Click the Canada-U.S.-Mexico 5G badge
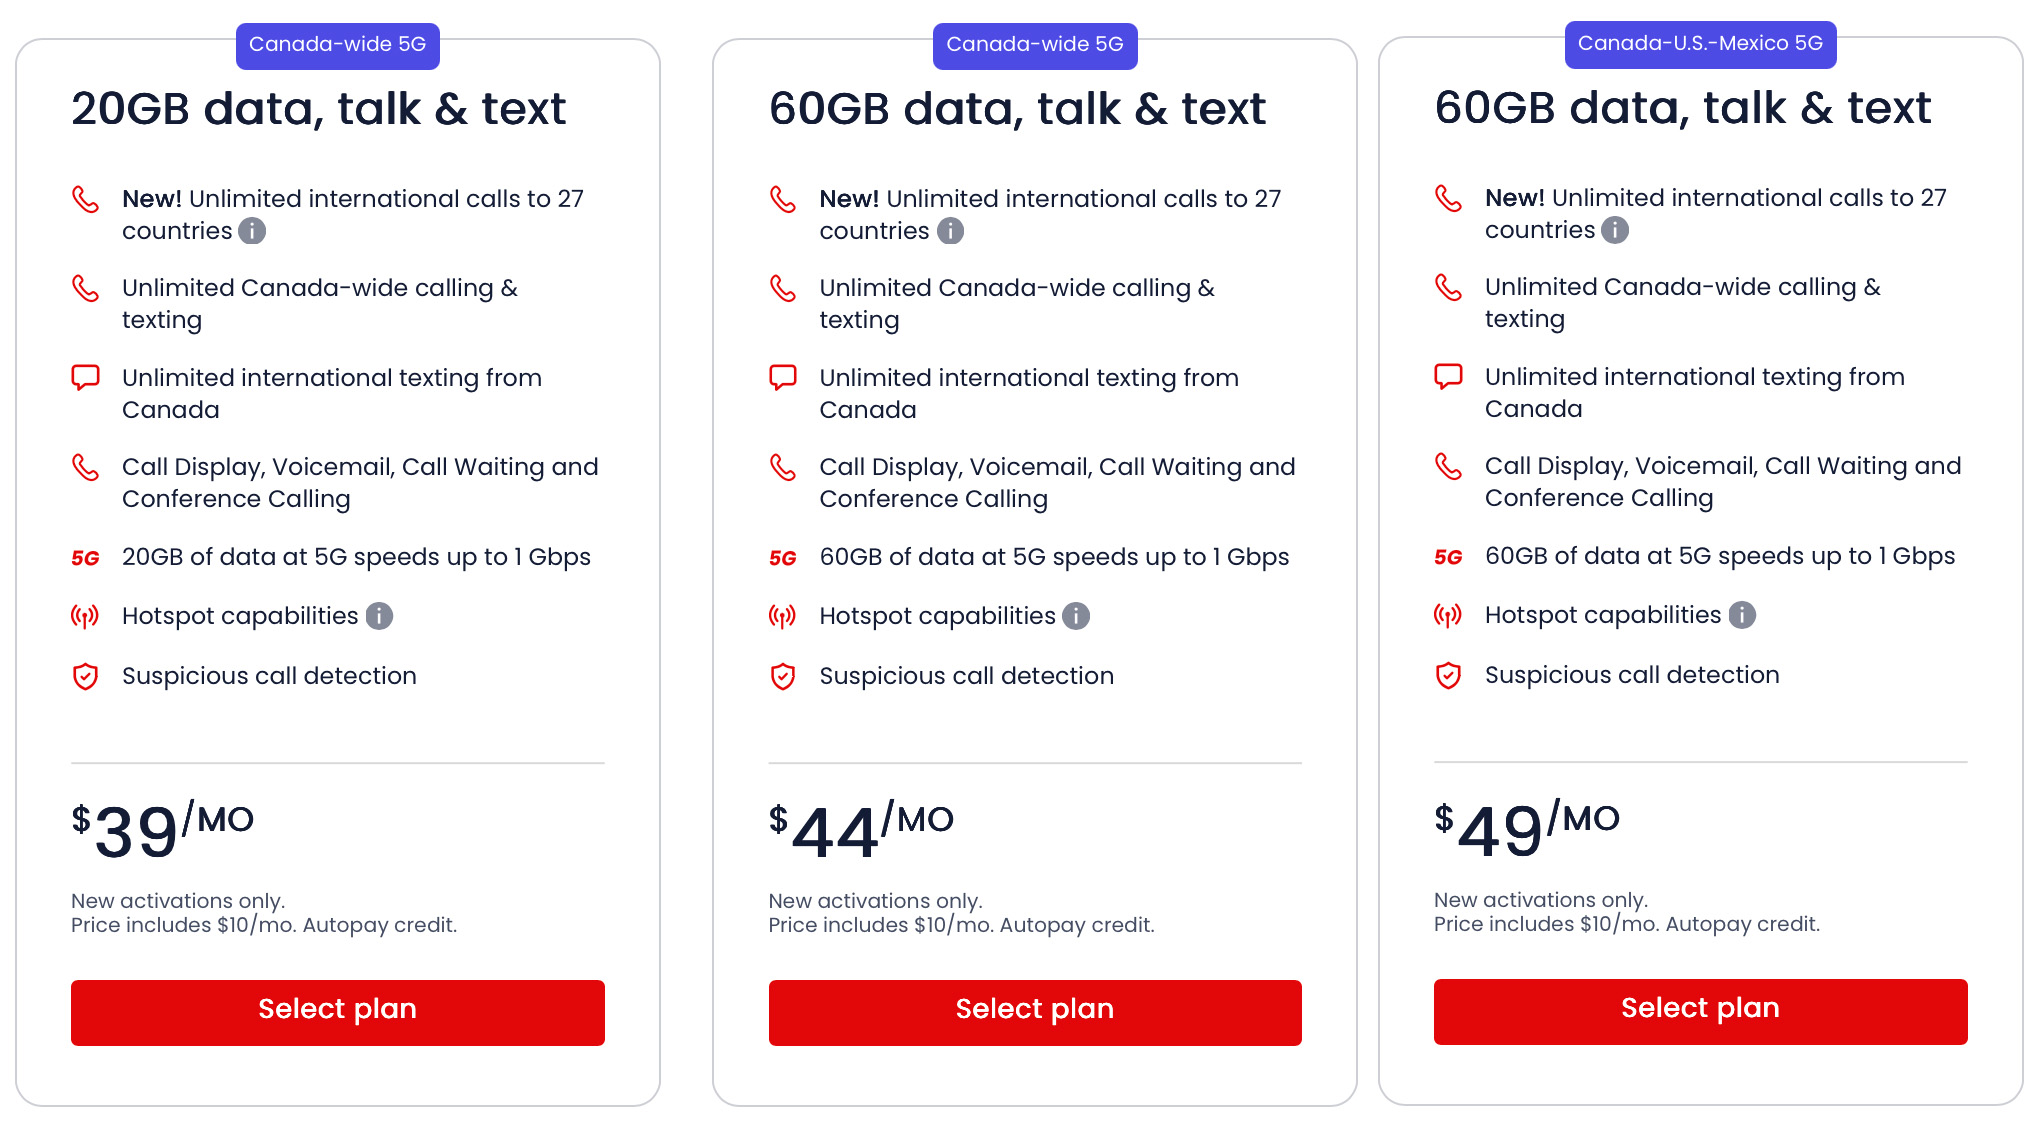This screenshot has height=1128, width=2036. click(x=1700, y=44)
